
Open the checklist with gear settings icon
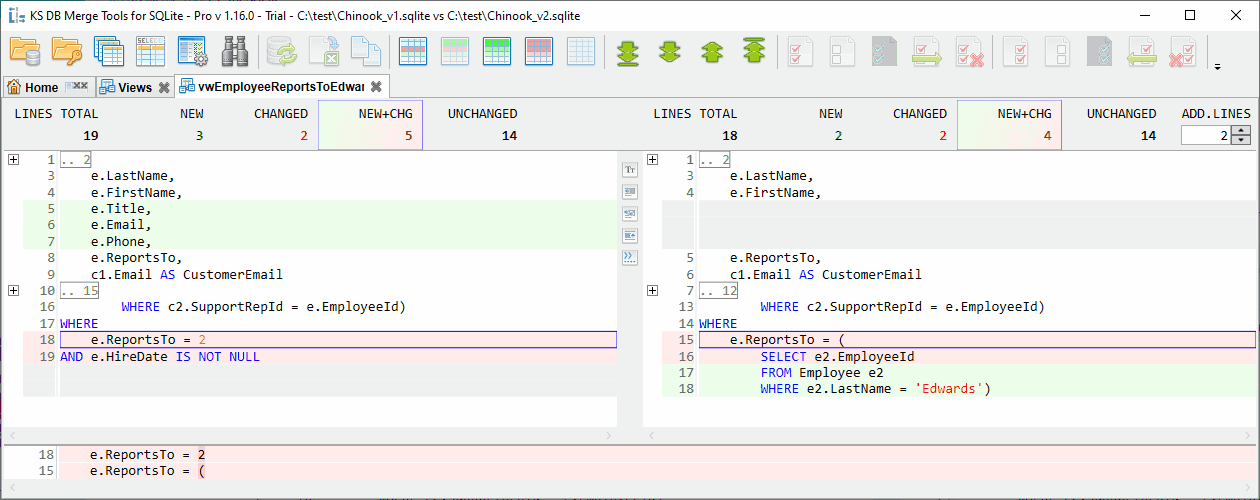tap(193, 51)
